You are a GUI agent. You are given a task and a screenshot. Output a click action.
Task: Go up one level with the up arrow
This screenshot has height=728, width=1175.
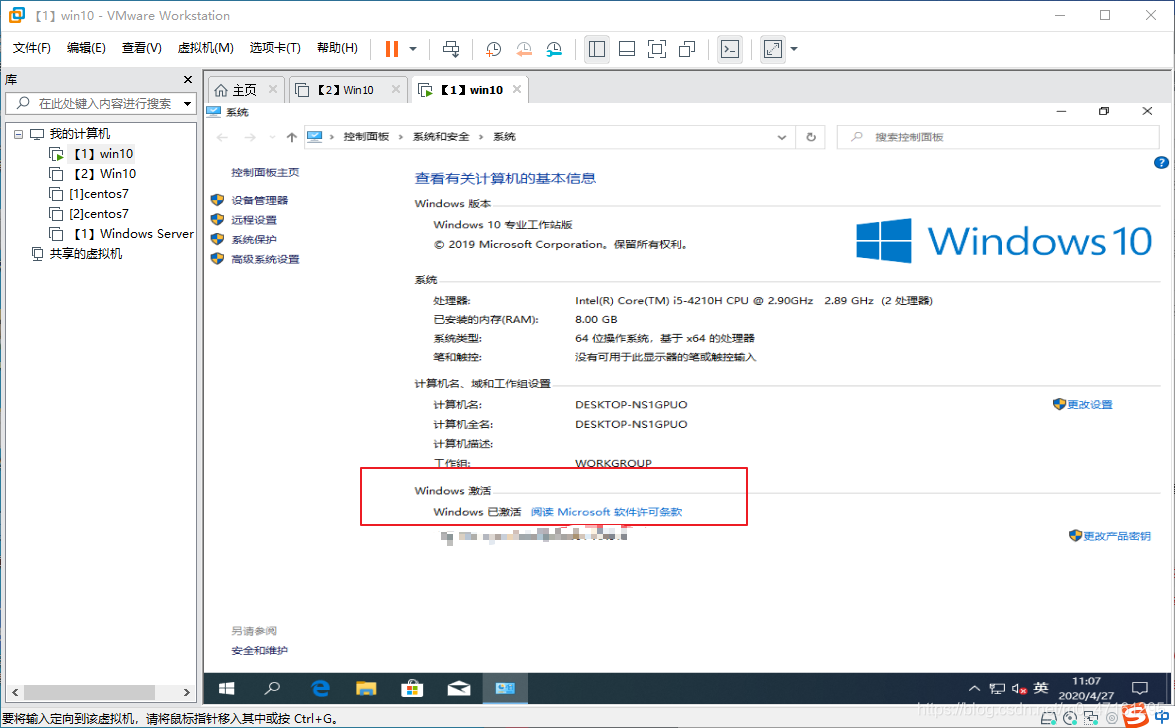click(x=292, y=137)
